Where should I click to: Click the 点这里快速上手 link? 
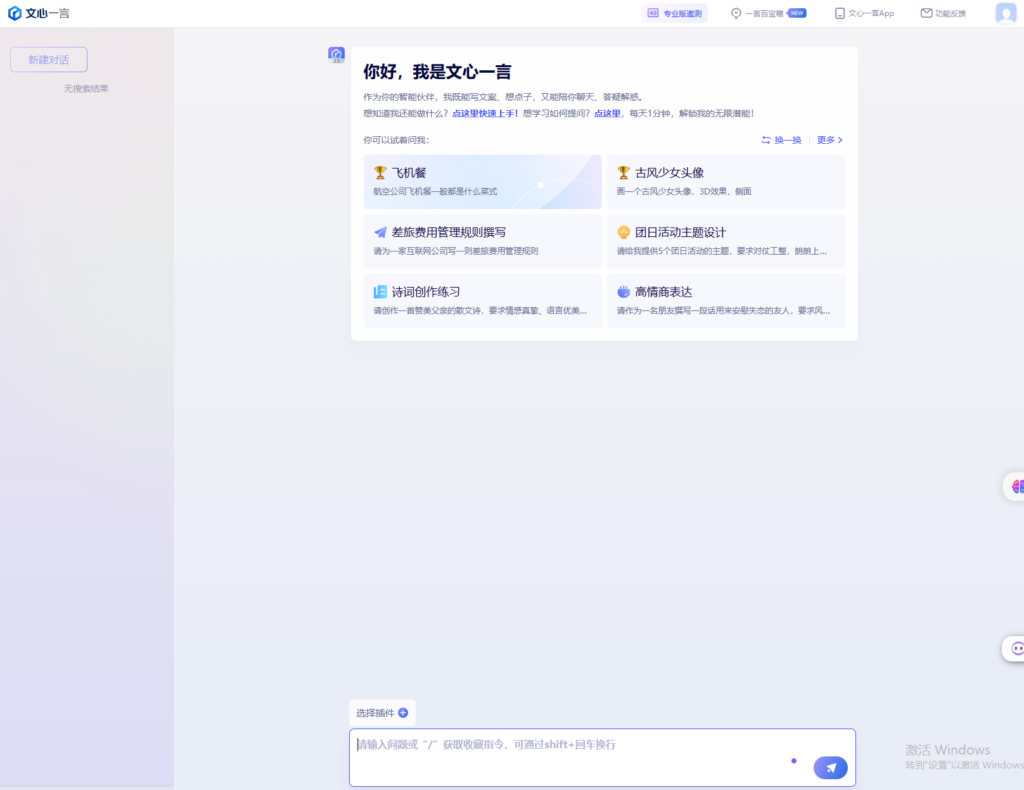(485, 113)
